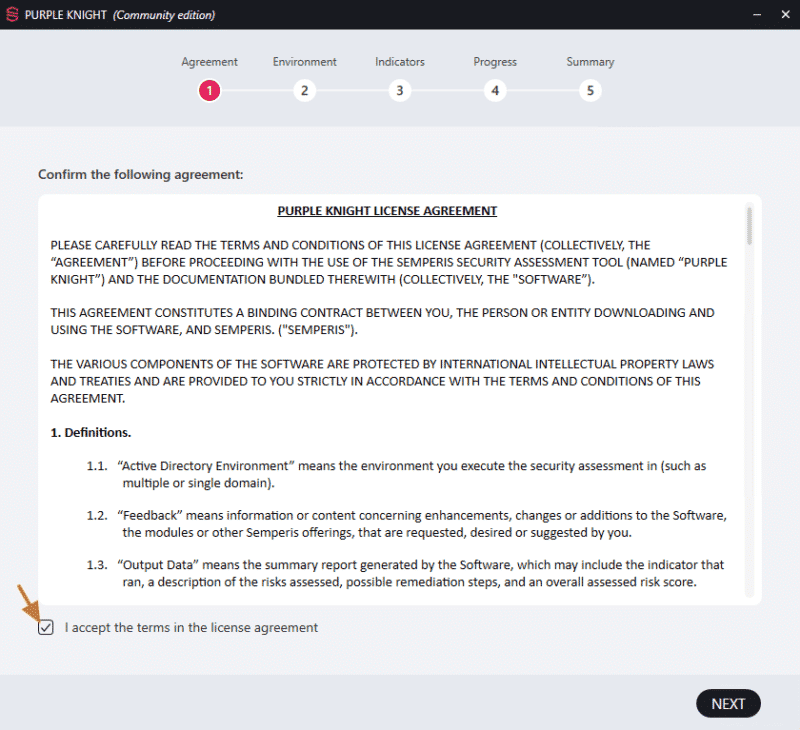Open the Indicators step label
Viewport: 800px width, 730px height.
pyautogui.click(x=400, y=62)
